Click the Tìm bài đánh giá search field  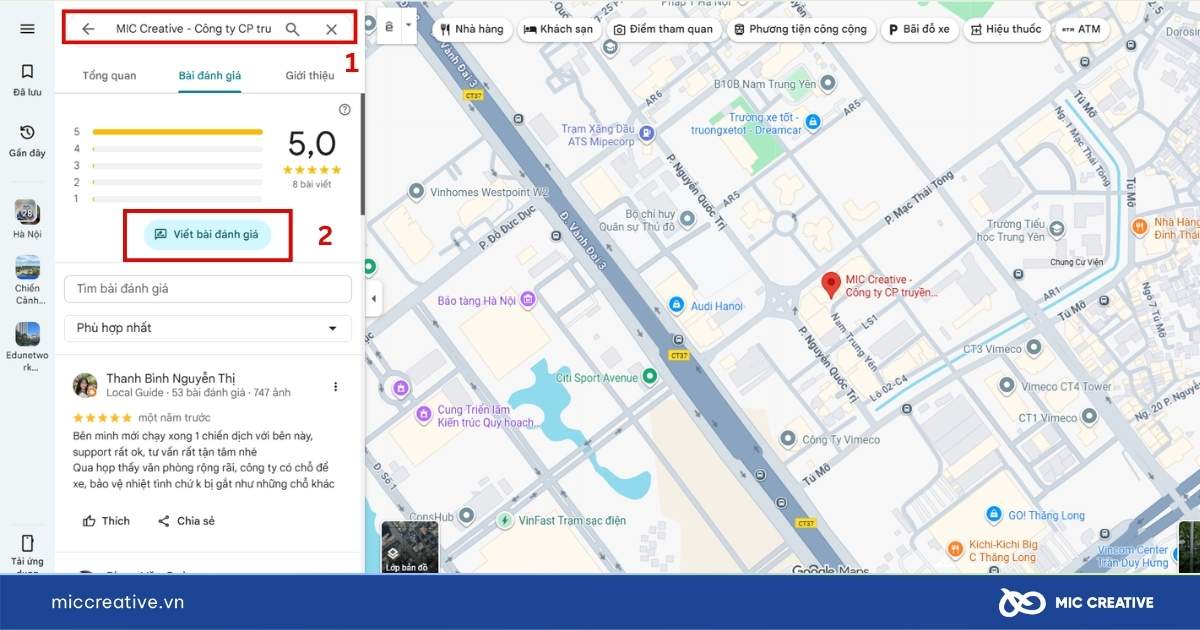point(208,289)
